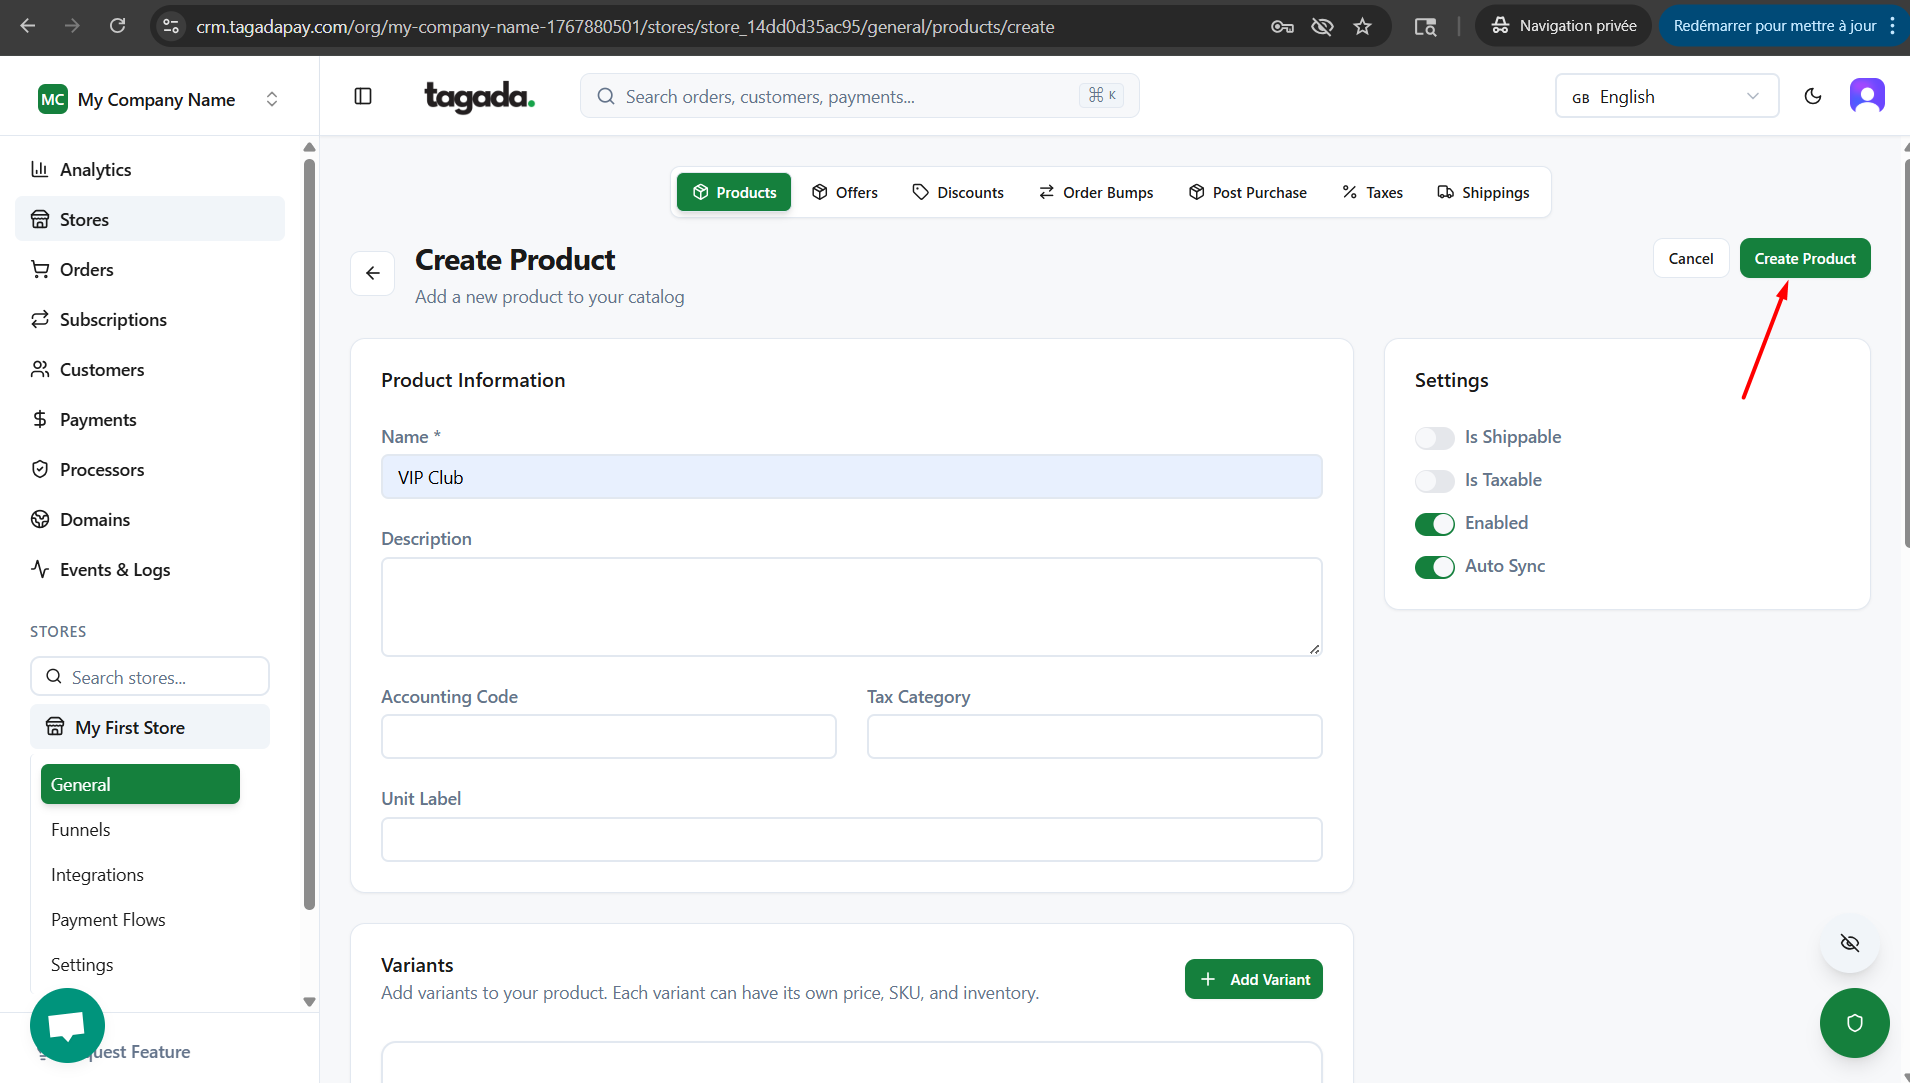Enable the Is Taxable toggle
The image size is (1910, 1083).
pyautogui.click(x=1434, y=481)
